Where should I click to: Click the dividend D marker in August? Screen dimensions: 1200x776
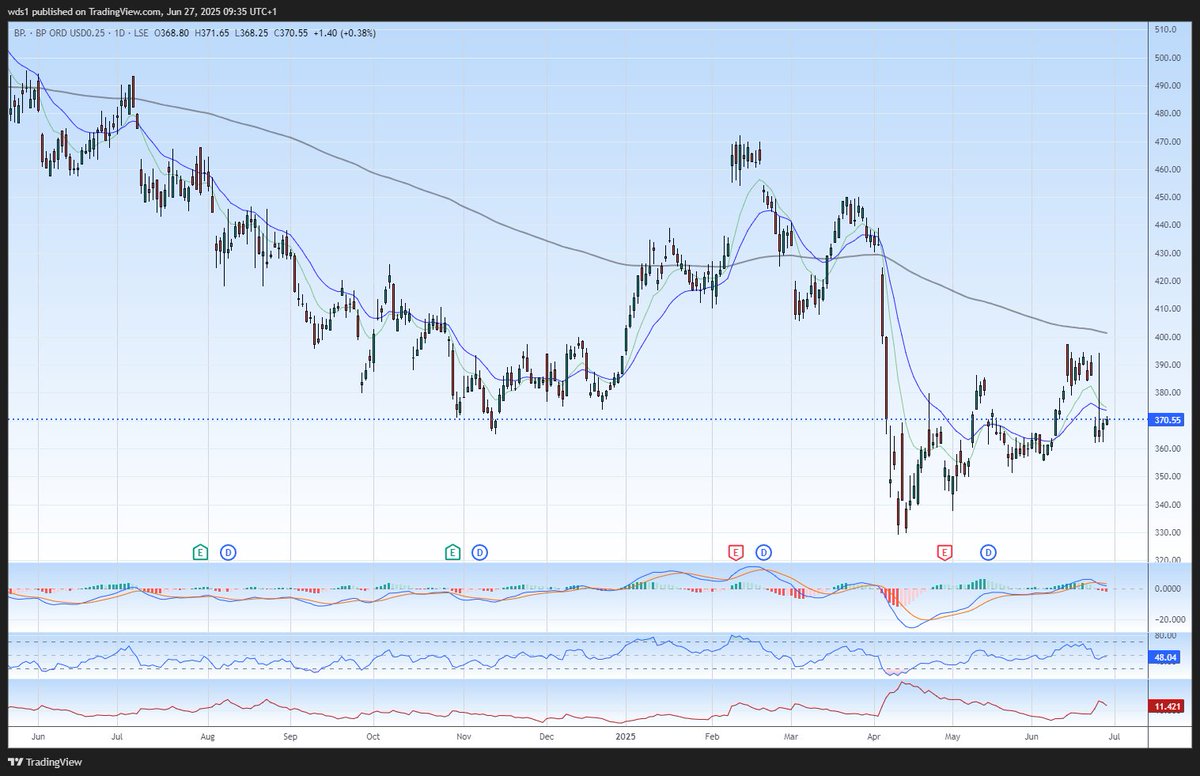tap(228, 551)
